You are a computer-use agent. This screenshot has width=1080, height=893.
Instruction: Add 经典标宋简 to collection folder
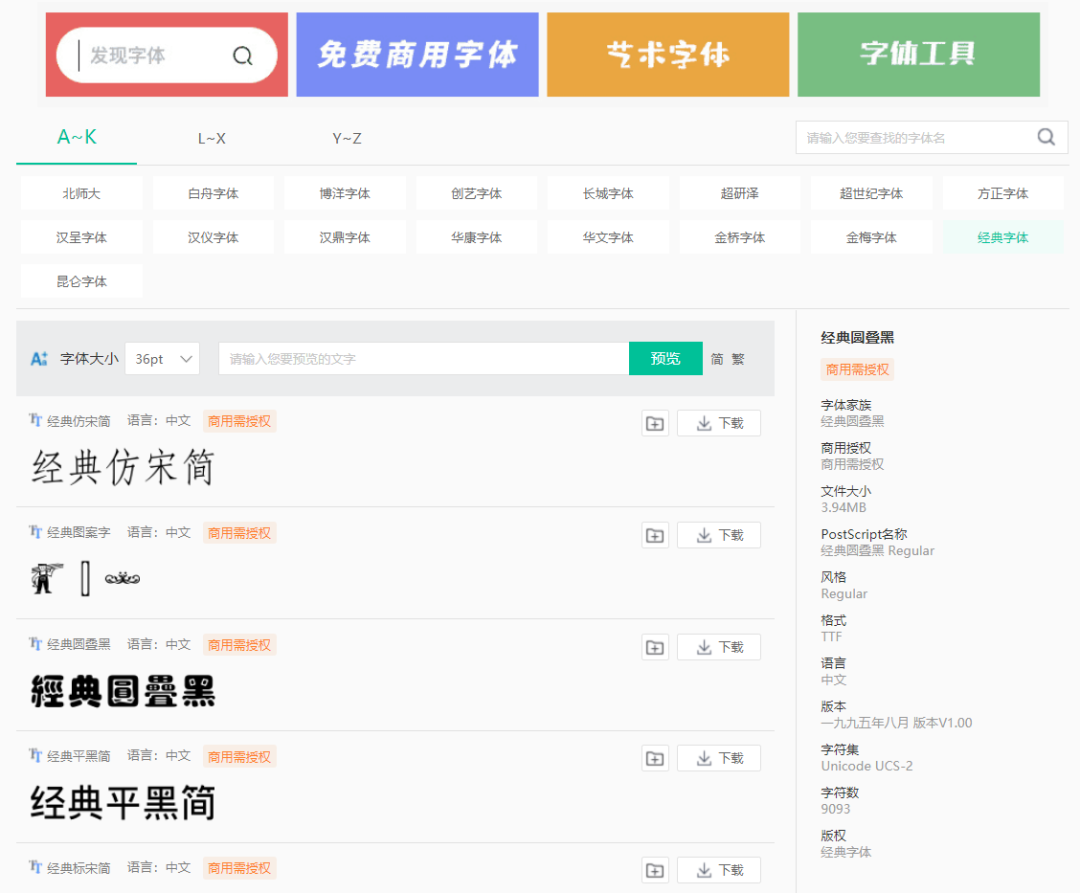tap(655, 870)
